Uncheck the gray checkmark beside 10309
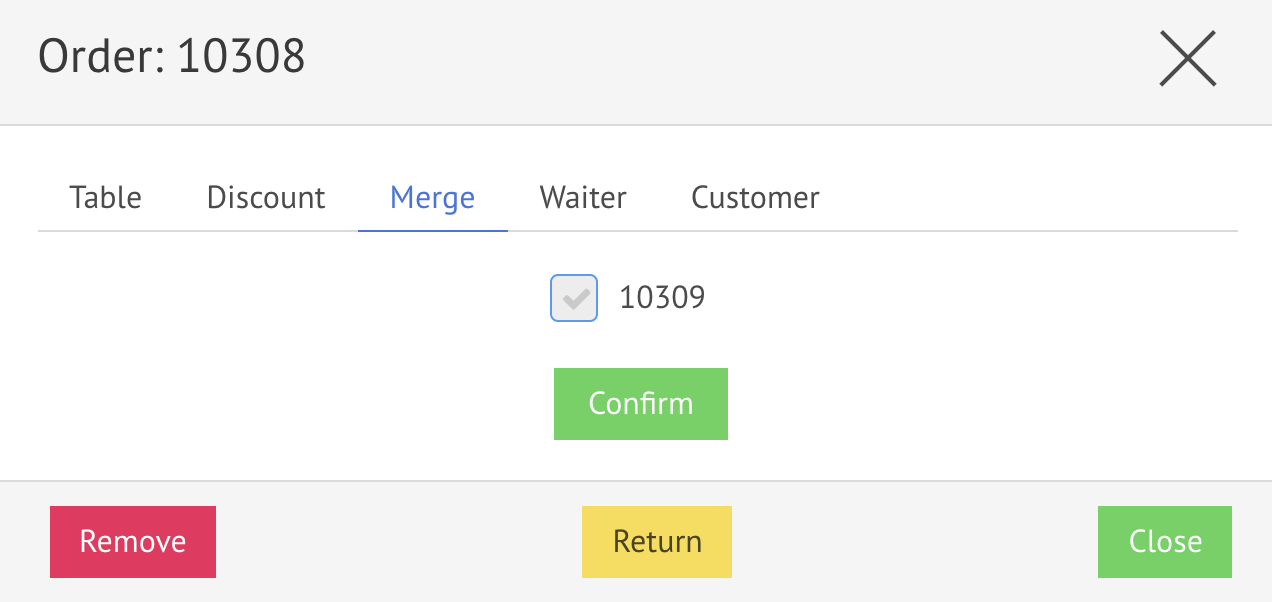This screenshot has width=1272, height=602. pos(574,298)
